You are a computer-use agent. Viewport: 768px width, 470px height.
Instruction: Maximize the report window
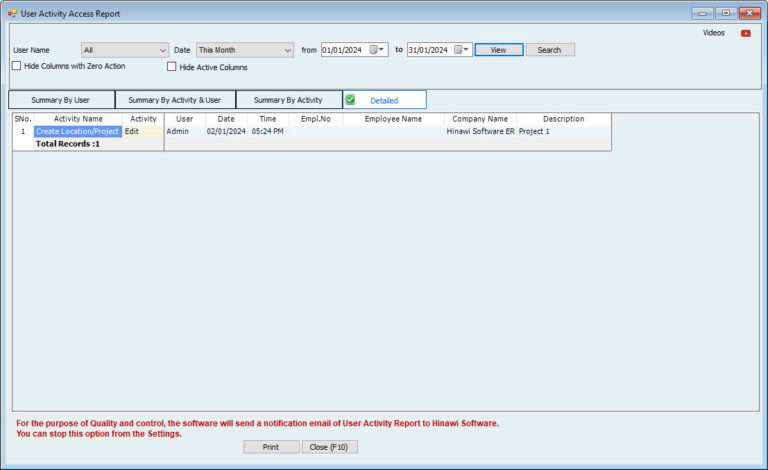[725, 13]
